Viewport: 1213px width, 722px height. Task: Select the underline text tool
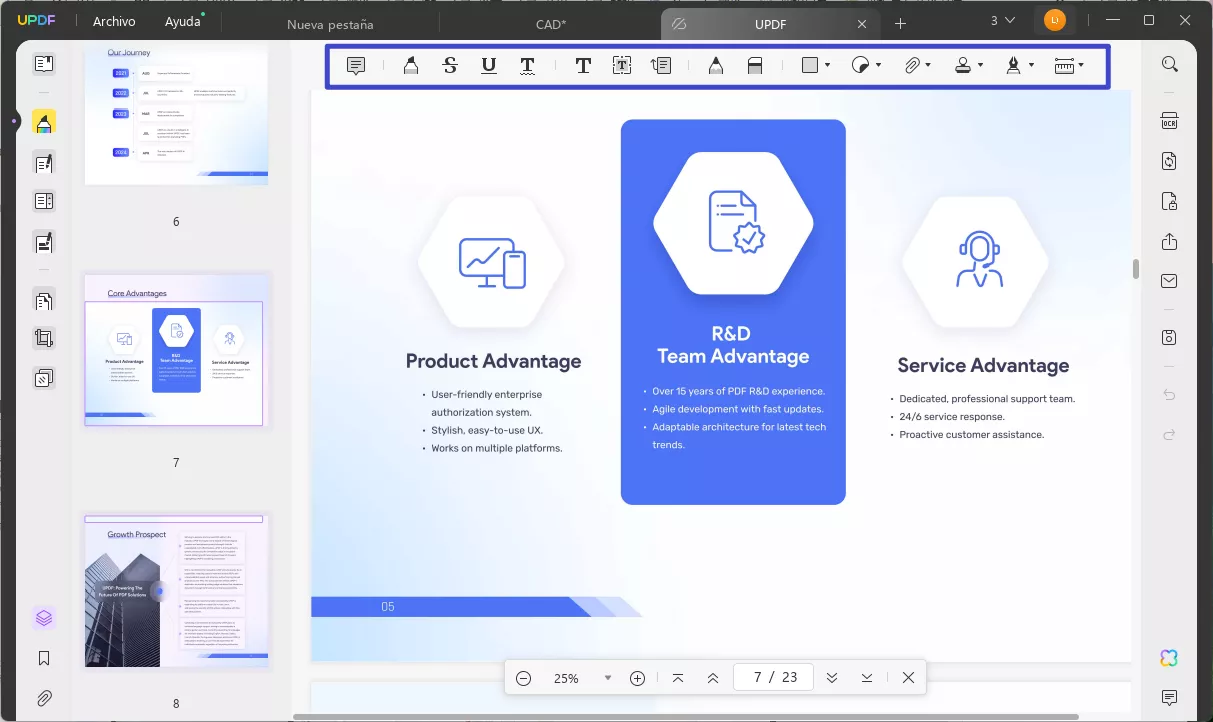tap(488, 66)
